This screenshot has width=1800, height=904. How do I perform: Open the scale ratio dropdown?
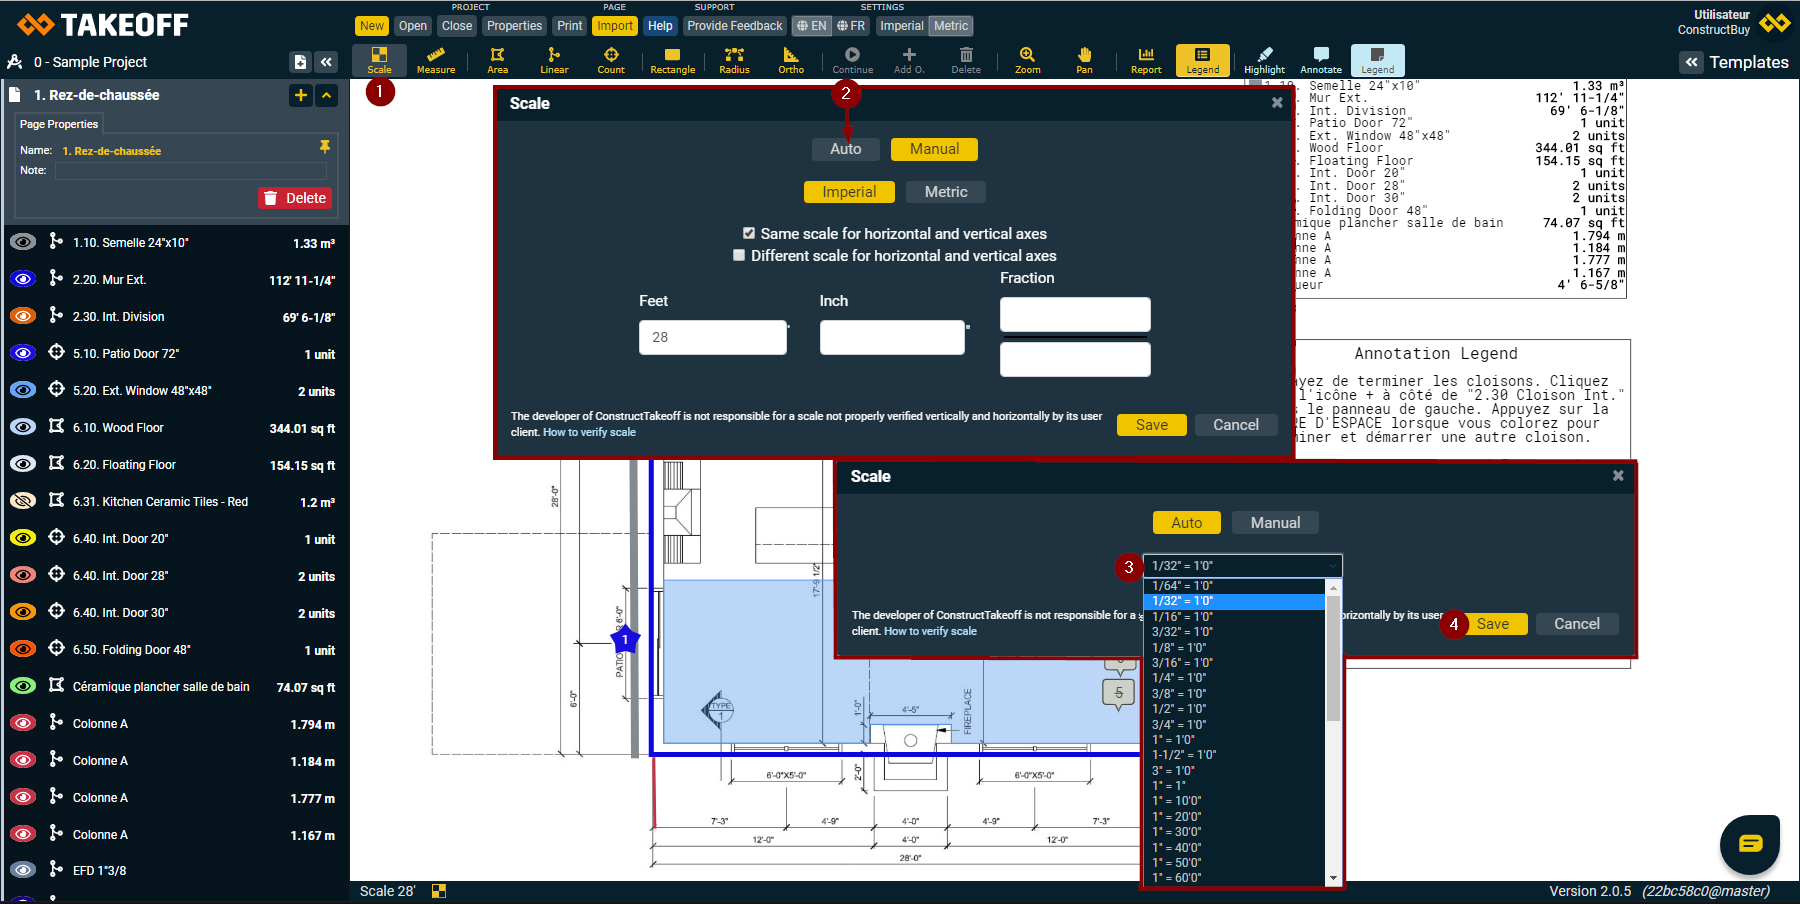(1241, 566)
